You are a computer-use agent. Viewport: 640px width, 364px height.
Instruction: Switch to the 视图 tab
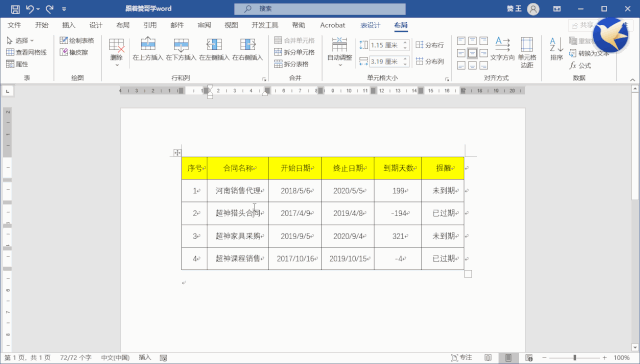(231, 25)
